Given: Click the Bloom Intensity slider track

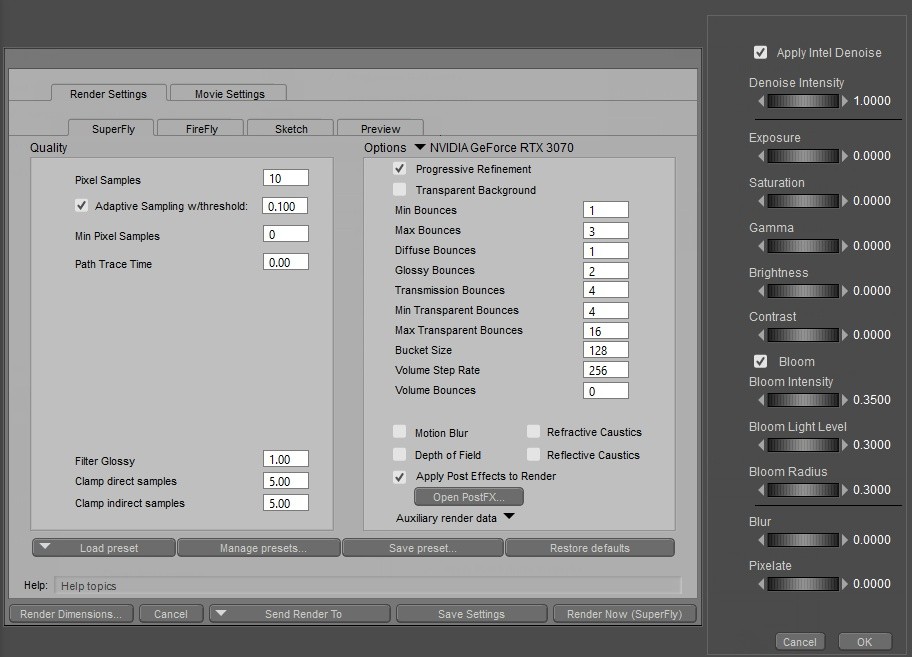Looking at the screenshot, I should click(x=803, y=400).
